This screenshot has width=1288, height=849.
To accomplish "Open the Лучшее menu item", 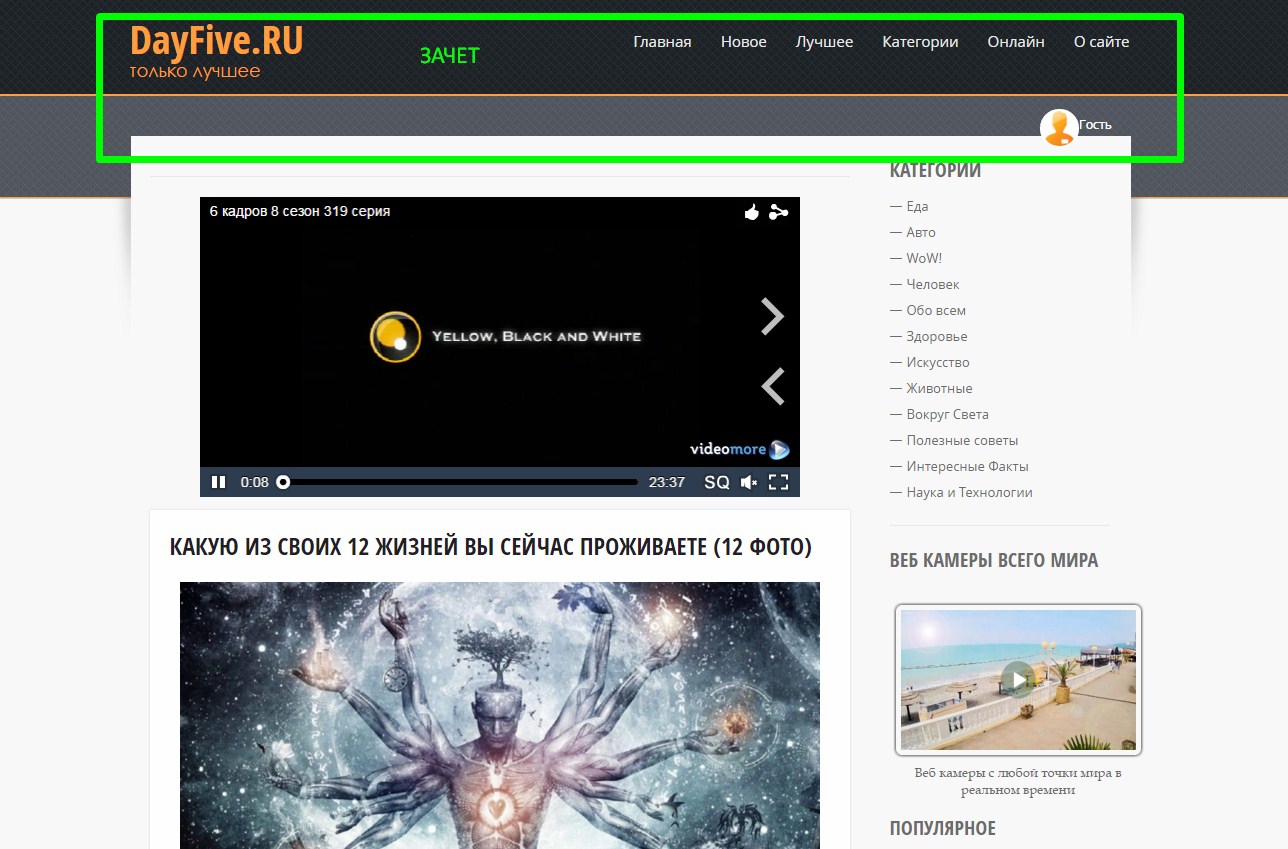I will [x=824, y=42].
